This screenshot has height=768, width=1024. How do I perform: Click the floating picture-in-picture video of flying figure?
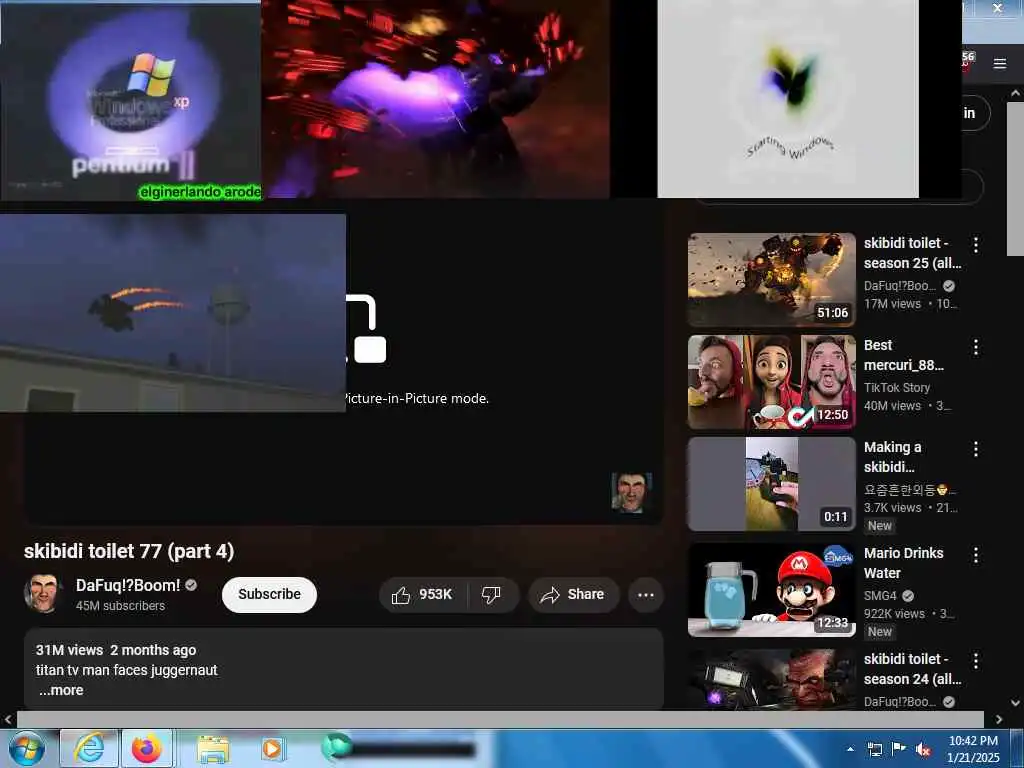pyautogui.click(x=172, y=313)
